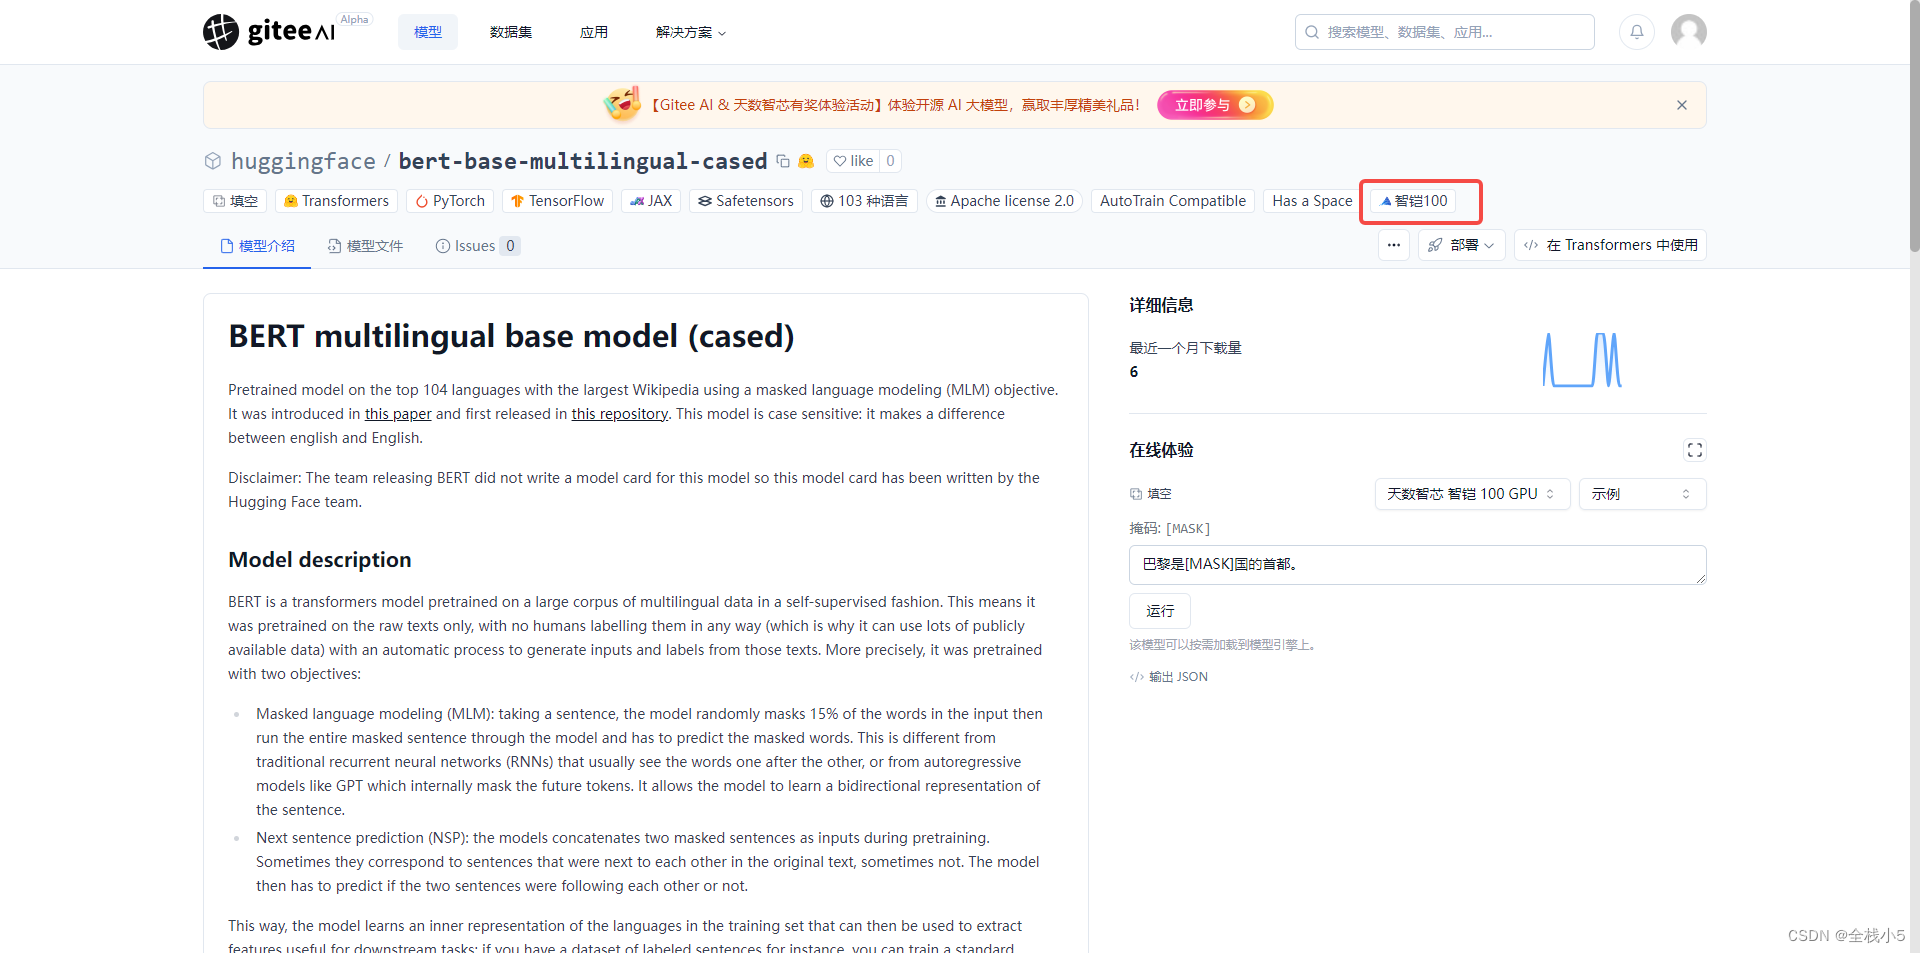1920x953 pixels.
Task: Select the TensorFlow tag
Action: 557,201
